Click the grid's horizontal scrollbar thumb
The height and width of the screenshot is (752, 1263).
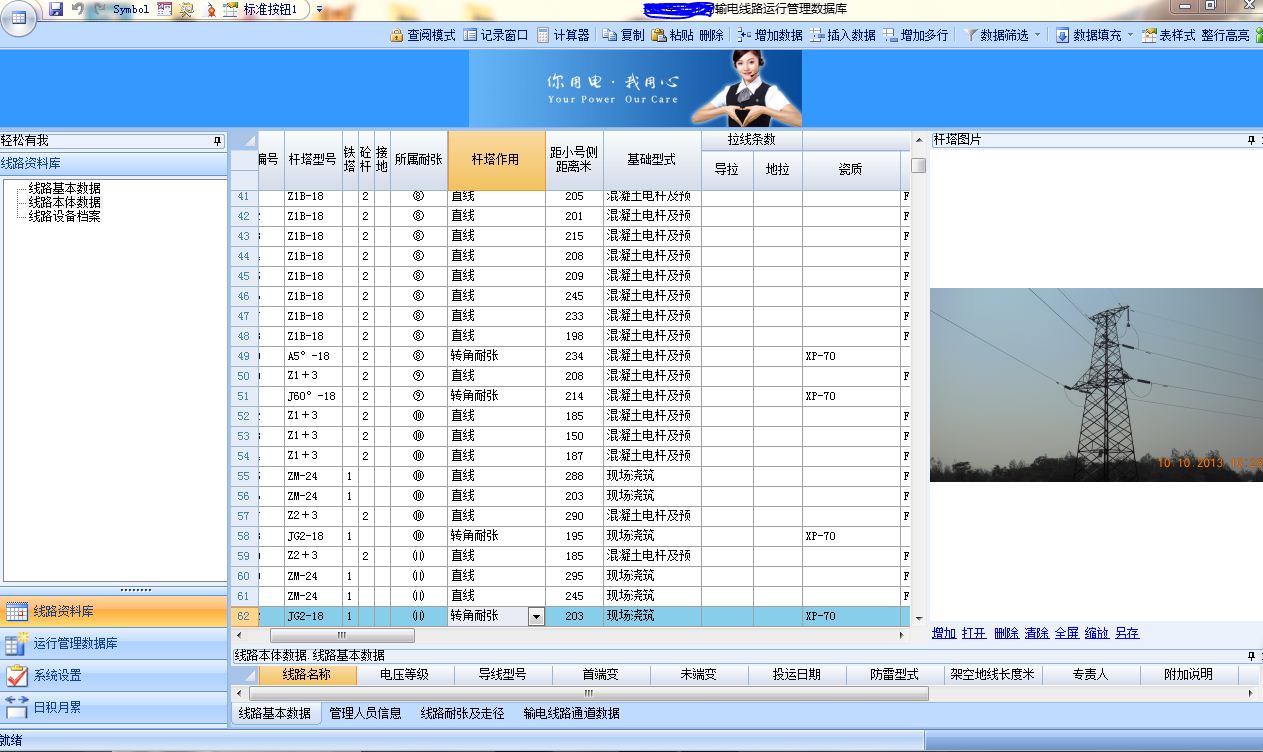click(341, 635)
